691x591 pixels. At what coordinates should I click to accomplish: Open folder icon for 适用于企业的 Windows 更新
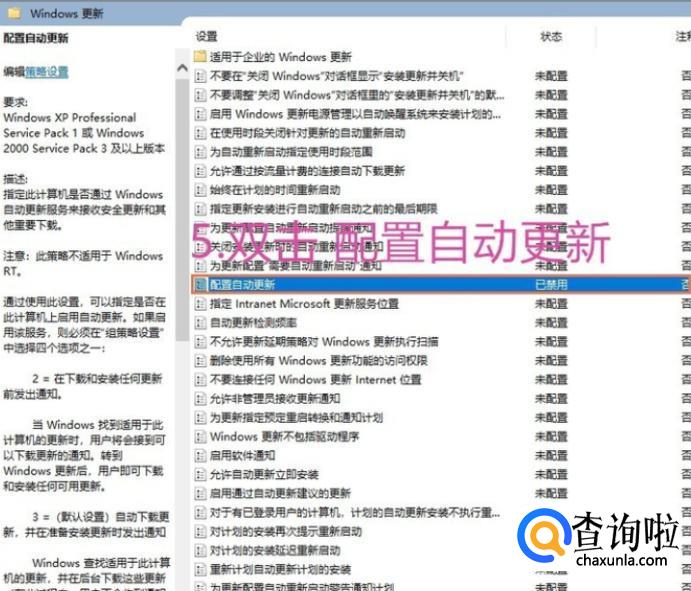tap(200, 56)
